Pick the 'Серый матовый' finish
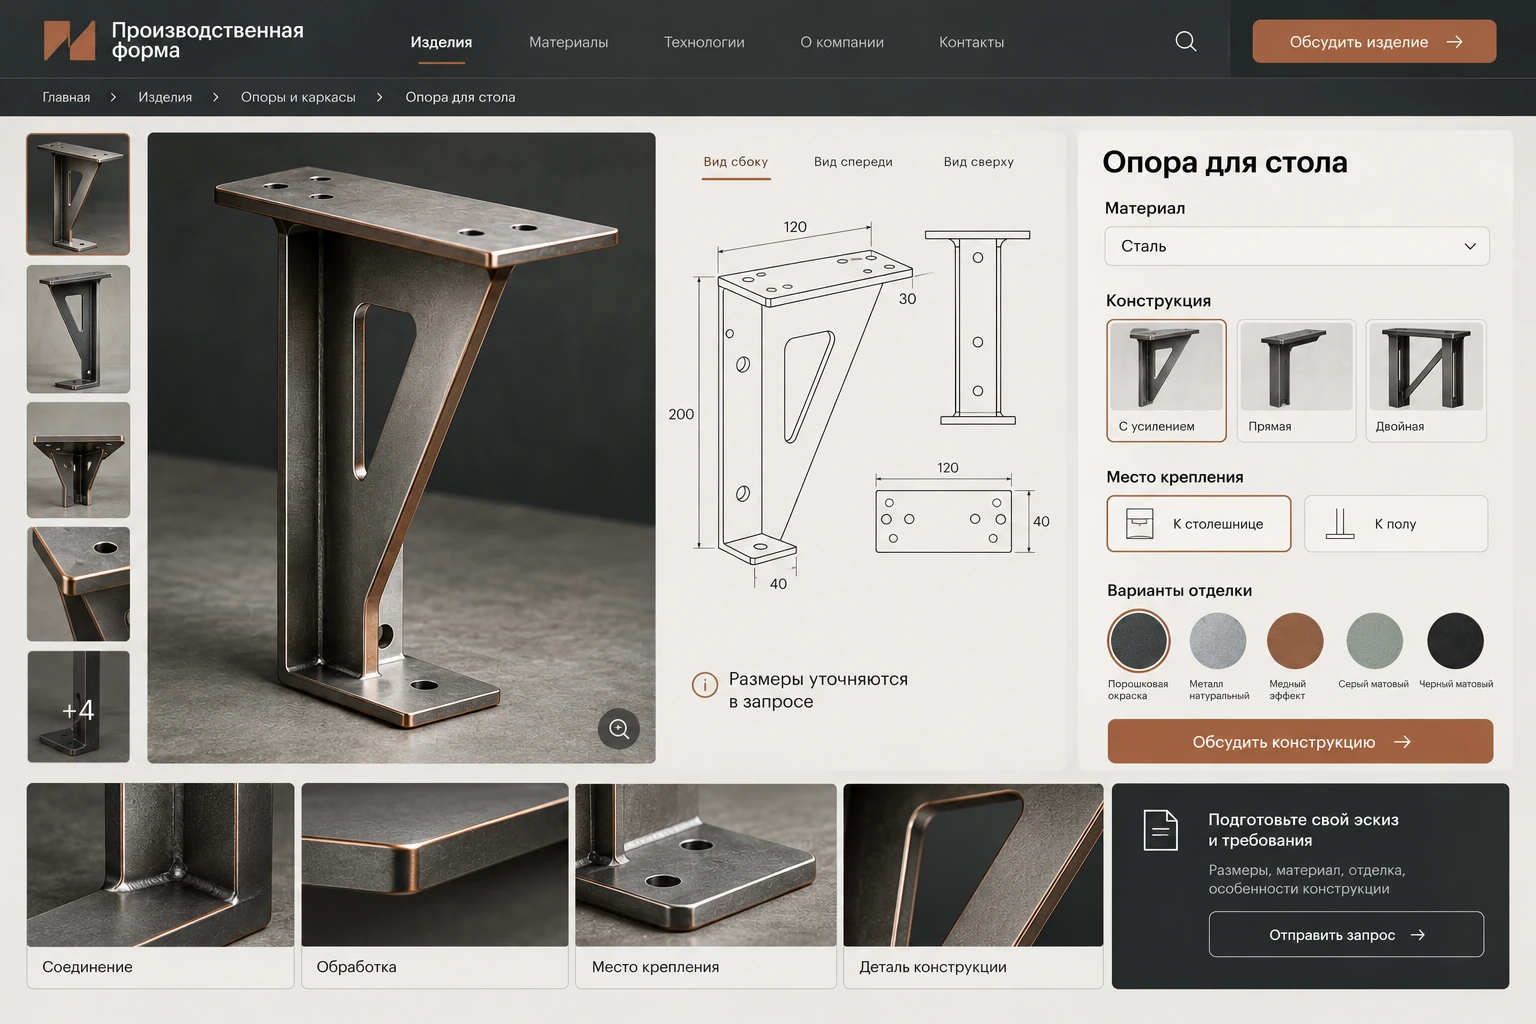 (1375, 641)
